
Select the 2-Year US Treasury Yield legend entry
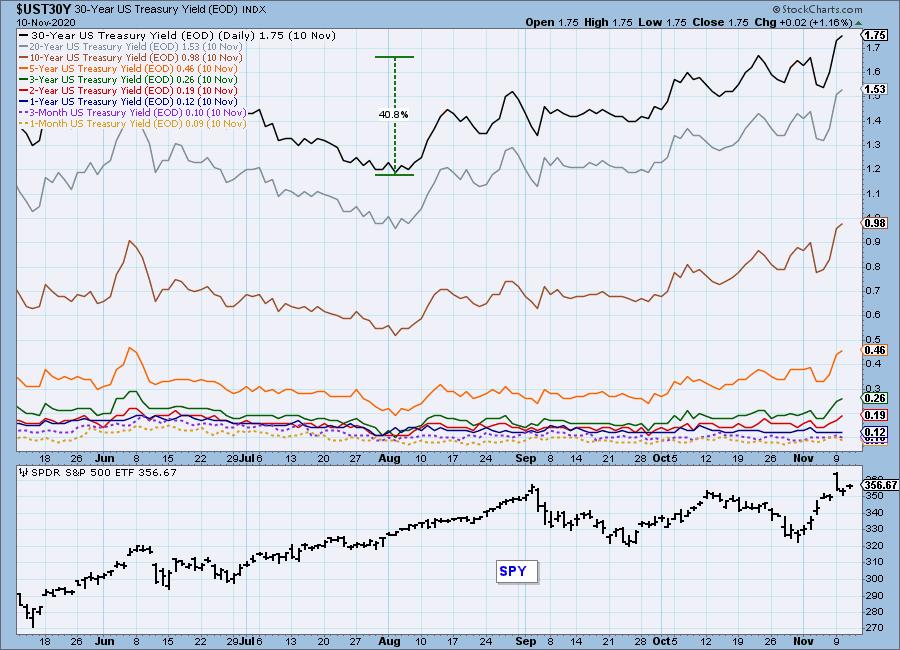(129, 91)
